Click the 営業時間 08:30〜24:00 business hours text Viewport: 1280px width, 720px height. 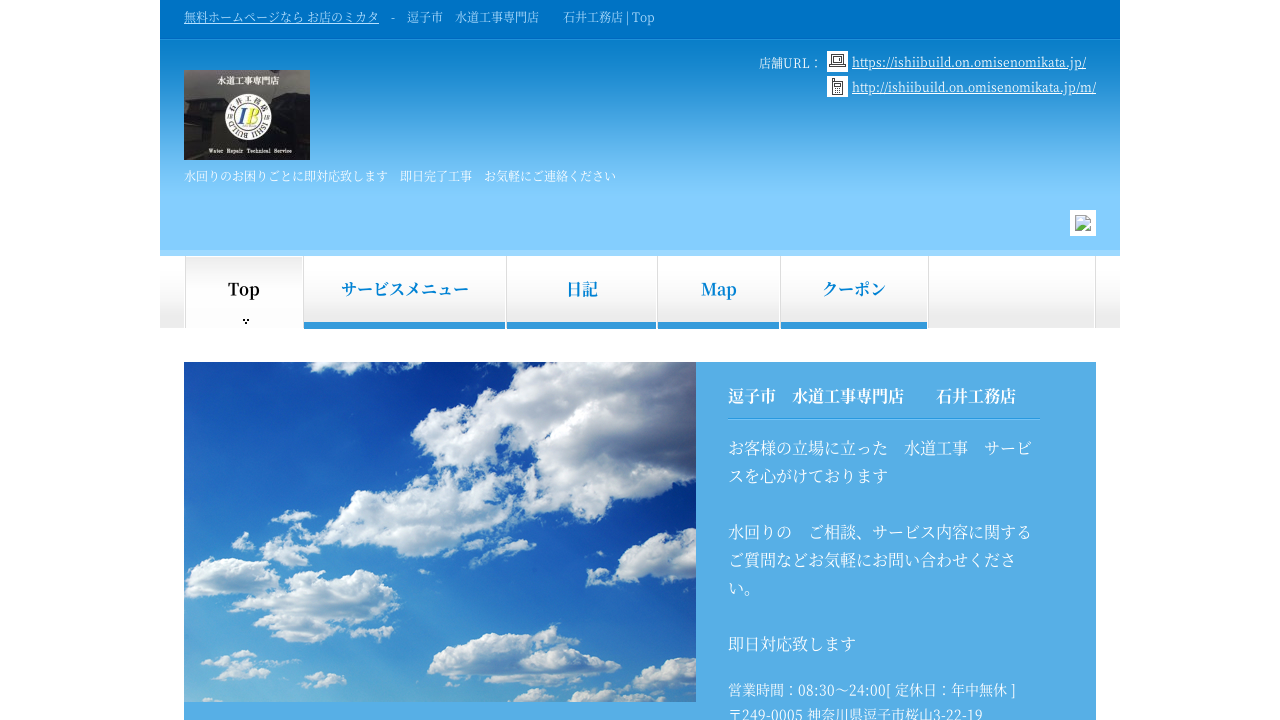[871, 690]
